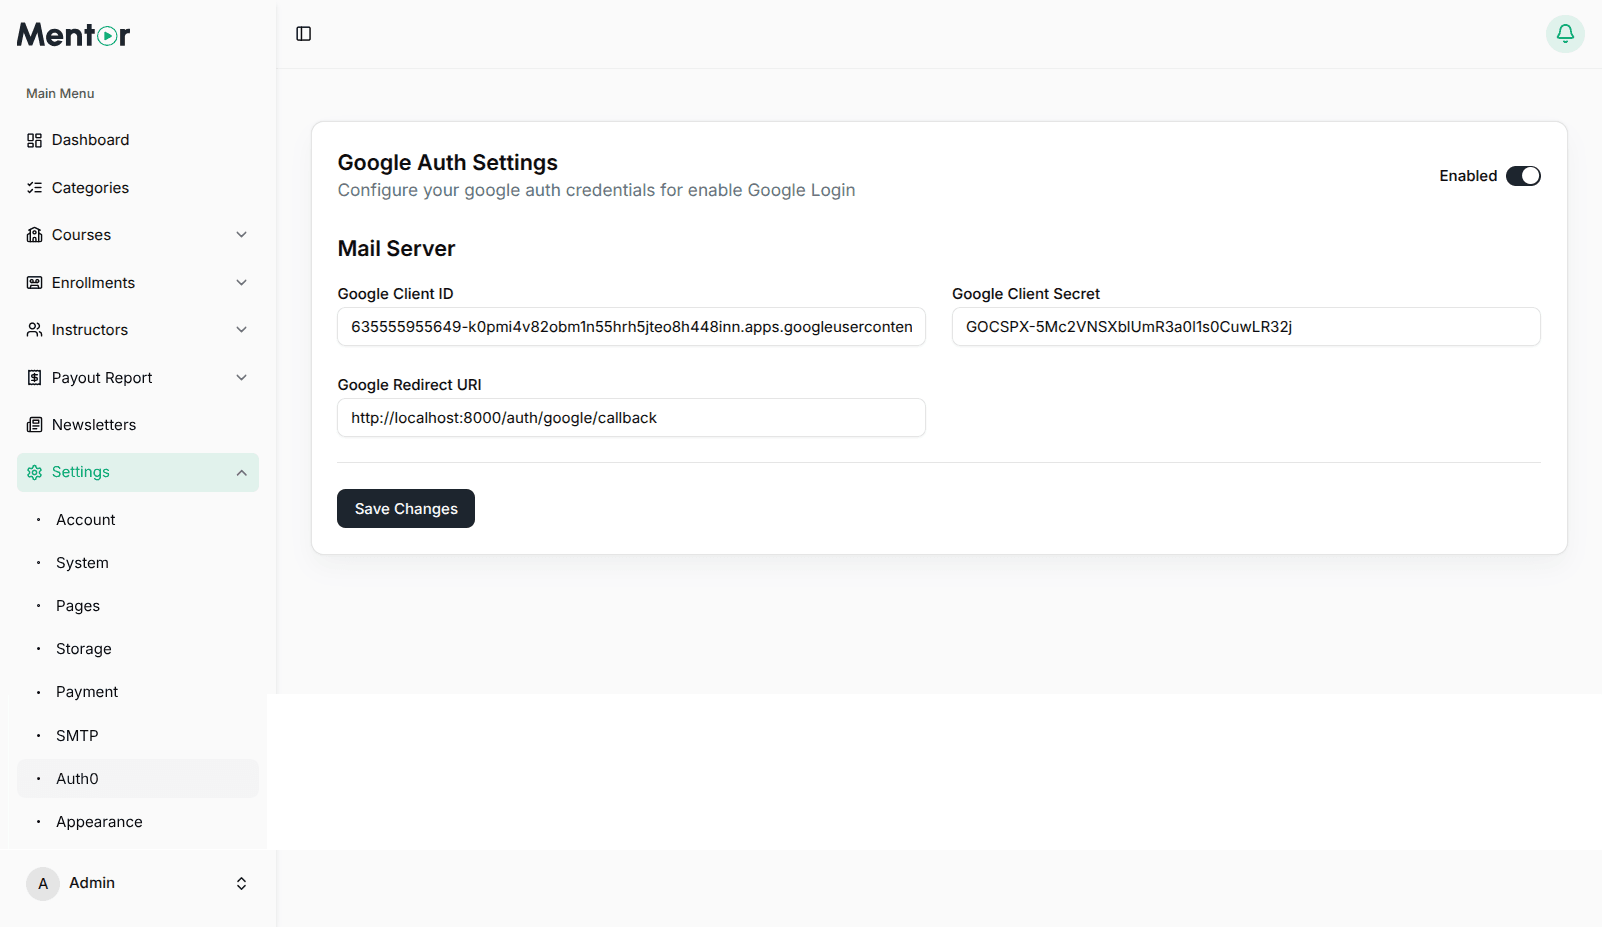Expand the Courses menu chevron
This screenshot has width=1602, height=927.
tap(241, 234)
